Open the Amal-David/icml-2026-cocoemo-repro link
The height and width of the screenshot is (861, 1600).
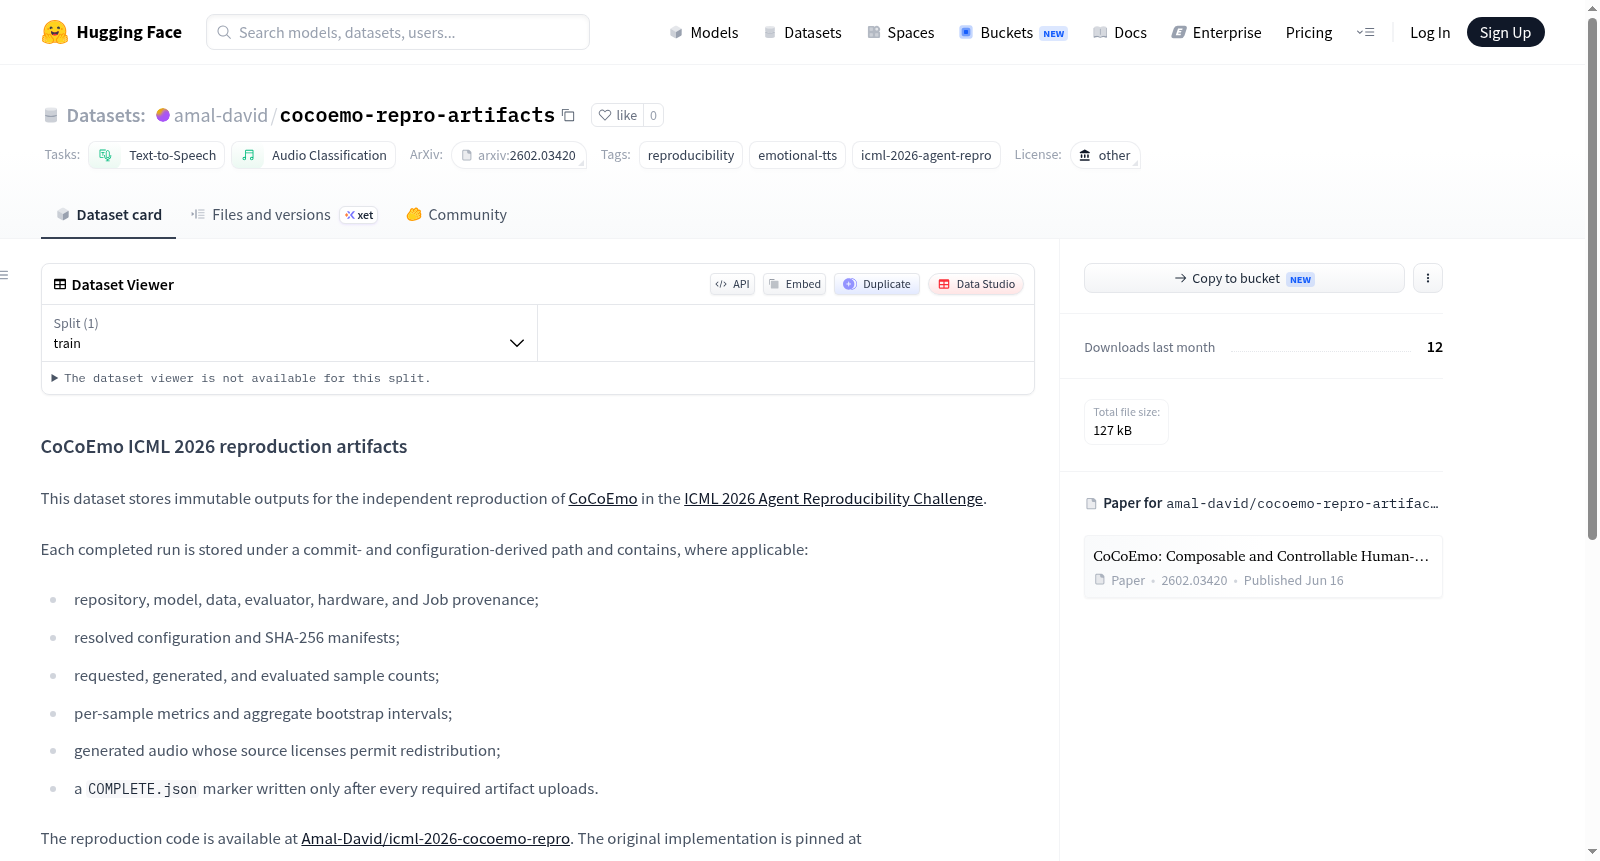click(435, 838)
